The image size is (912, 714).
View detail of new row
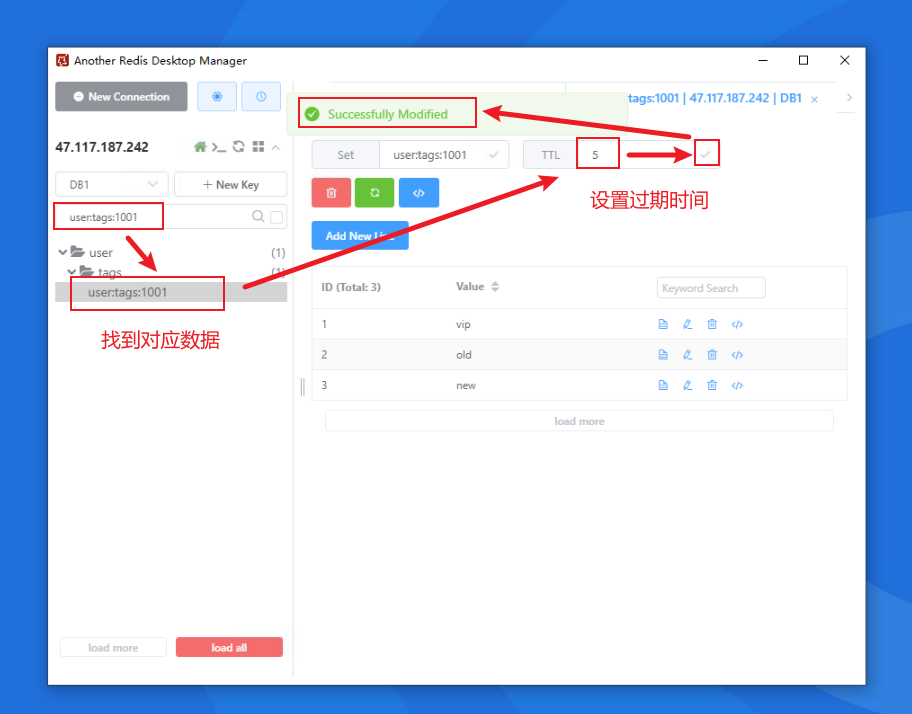pyautogui.click(x=663, y=385)
